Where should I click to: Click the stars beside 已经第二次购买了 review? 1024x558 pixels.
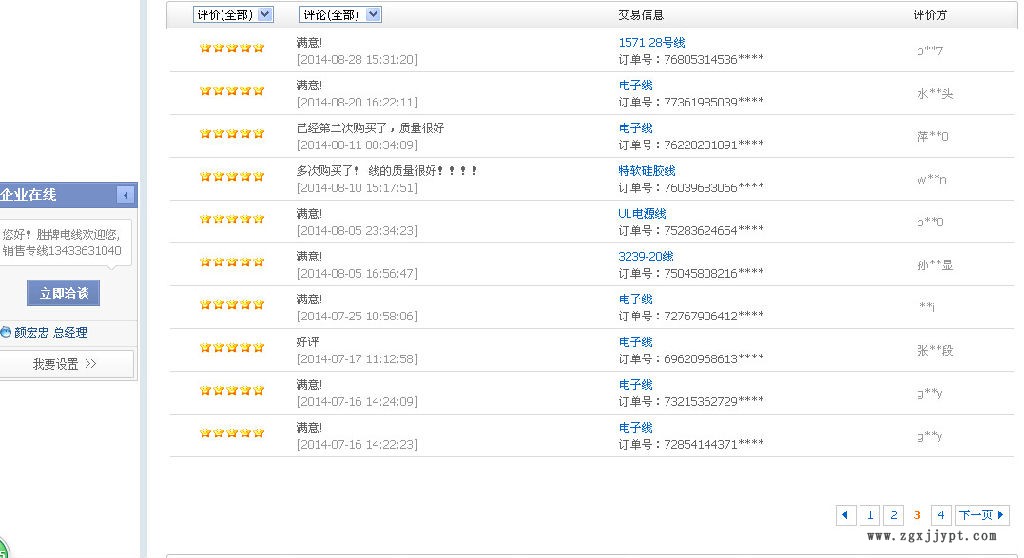coord(231,134)
